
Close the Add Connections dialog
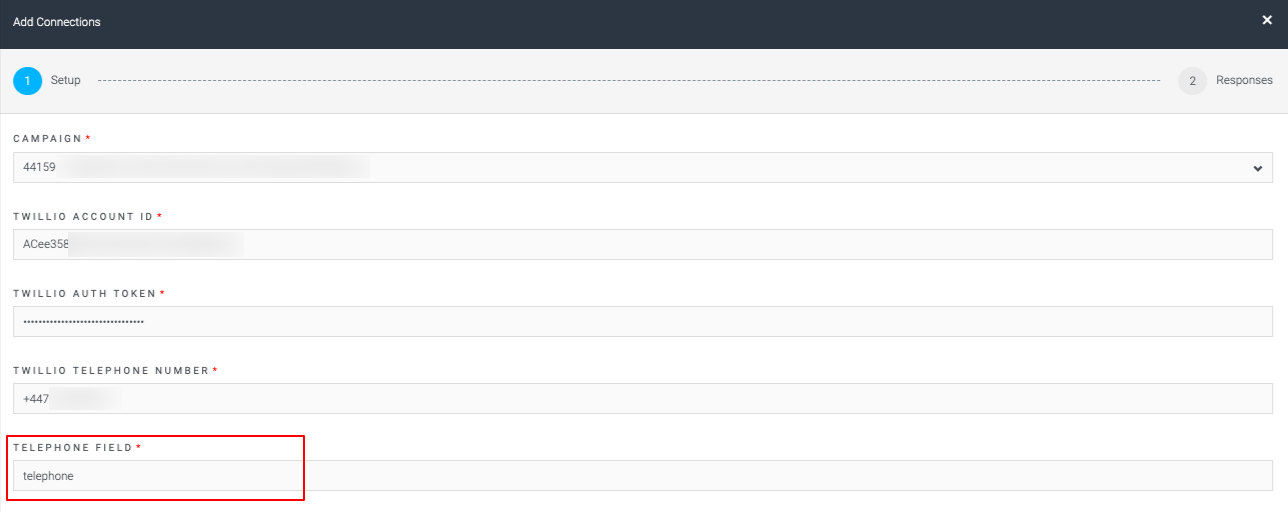[x=1267, y=21]
